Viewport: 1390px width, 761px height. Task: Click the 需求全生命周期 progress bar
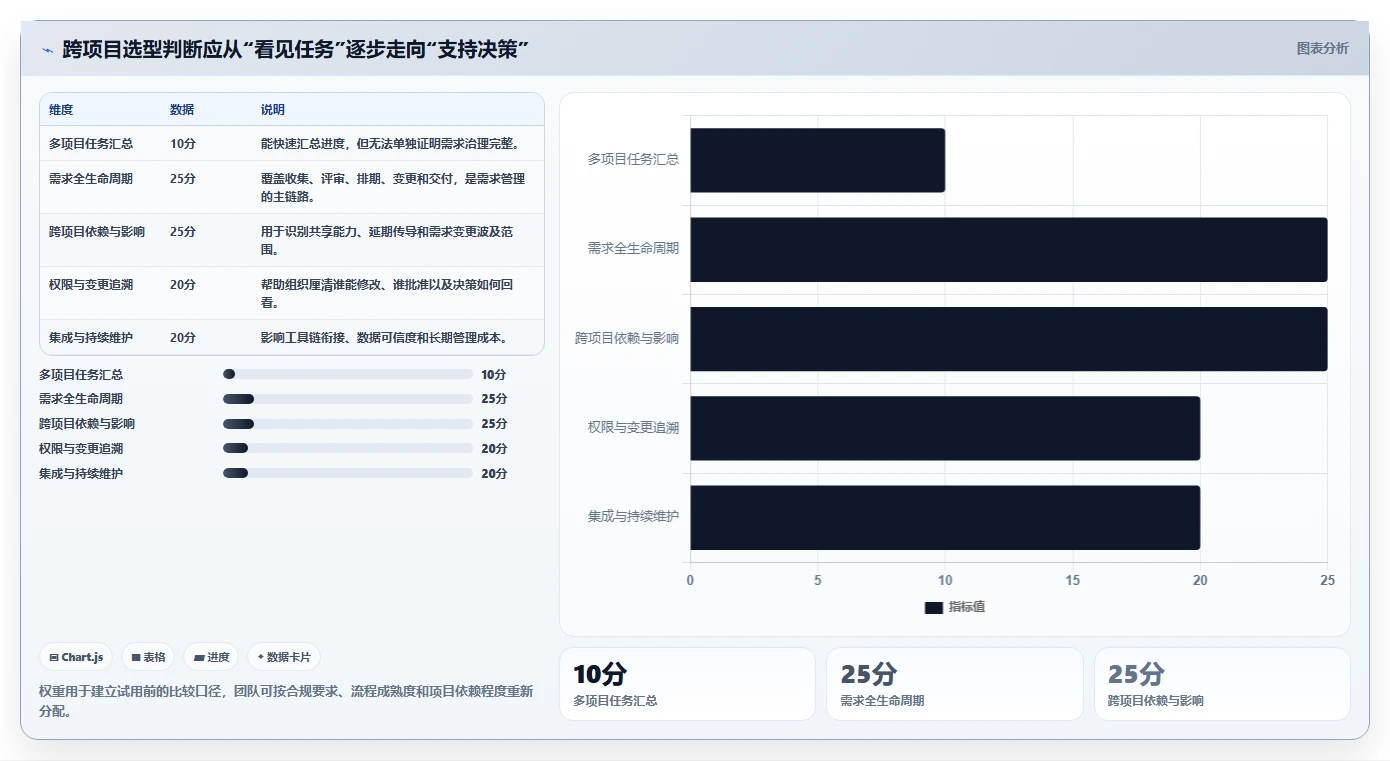pyautogui.click(x=348, y=399)
